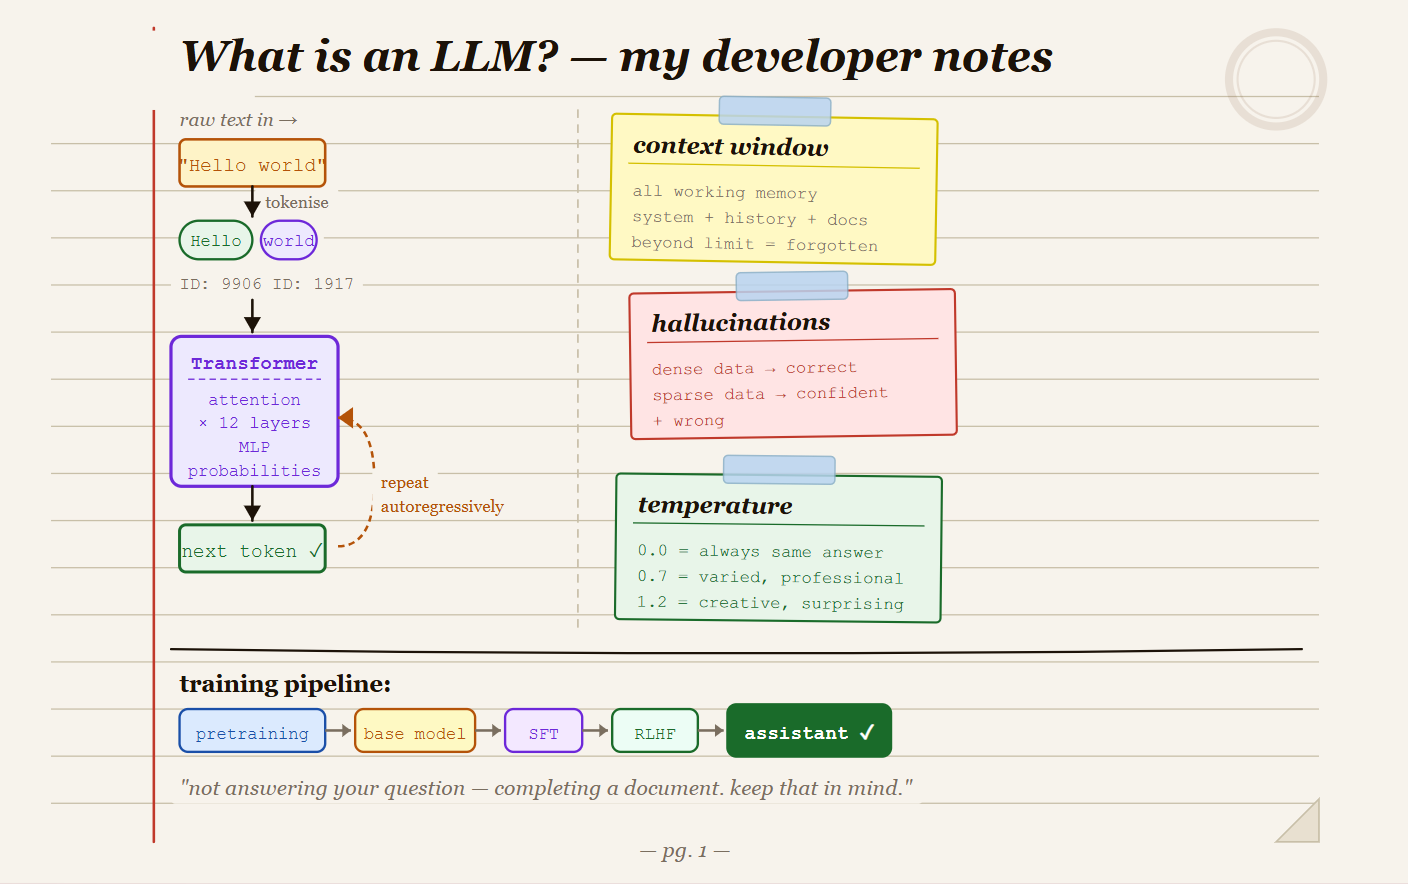Click the Transformer block heading

click(x=254, y=363)
